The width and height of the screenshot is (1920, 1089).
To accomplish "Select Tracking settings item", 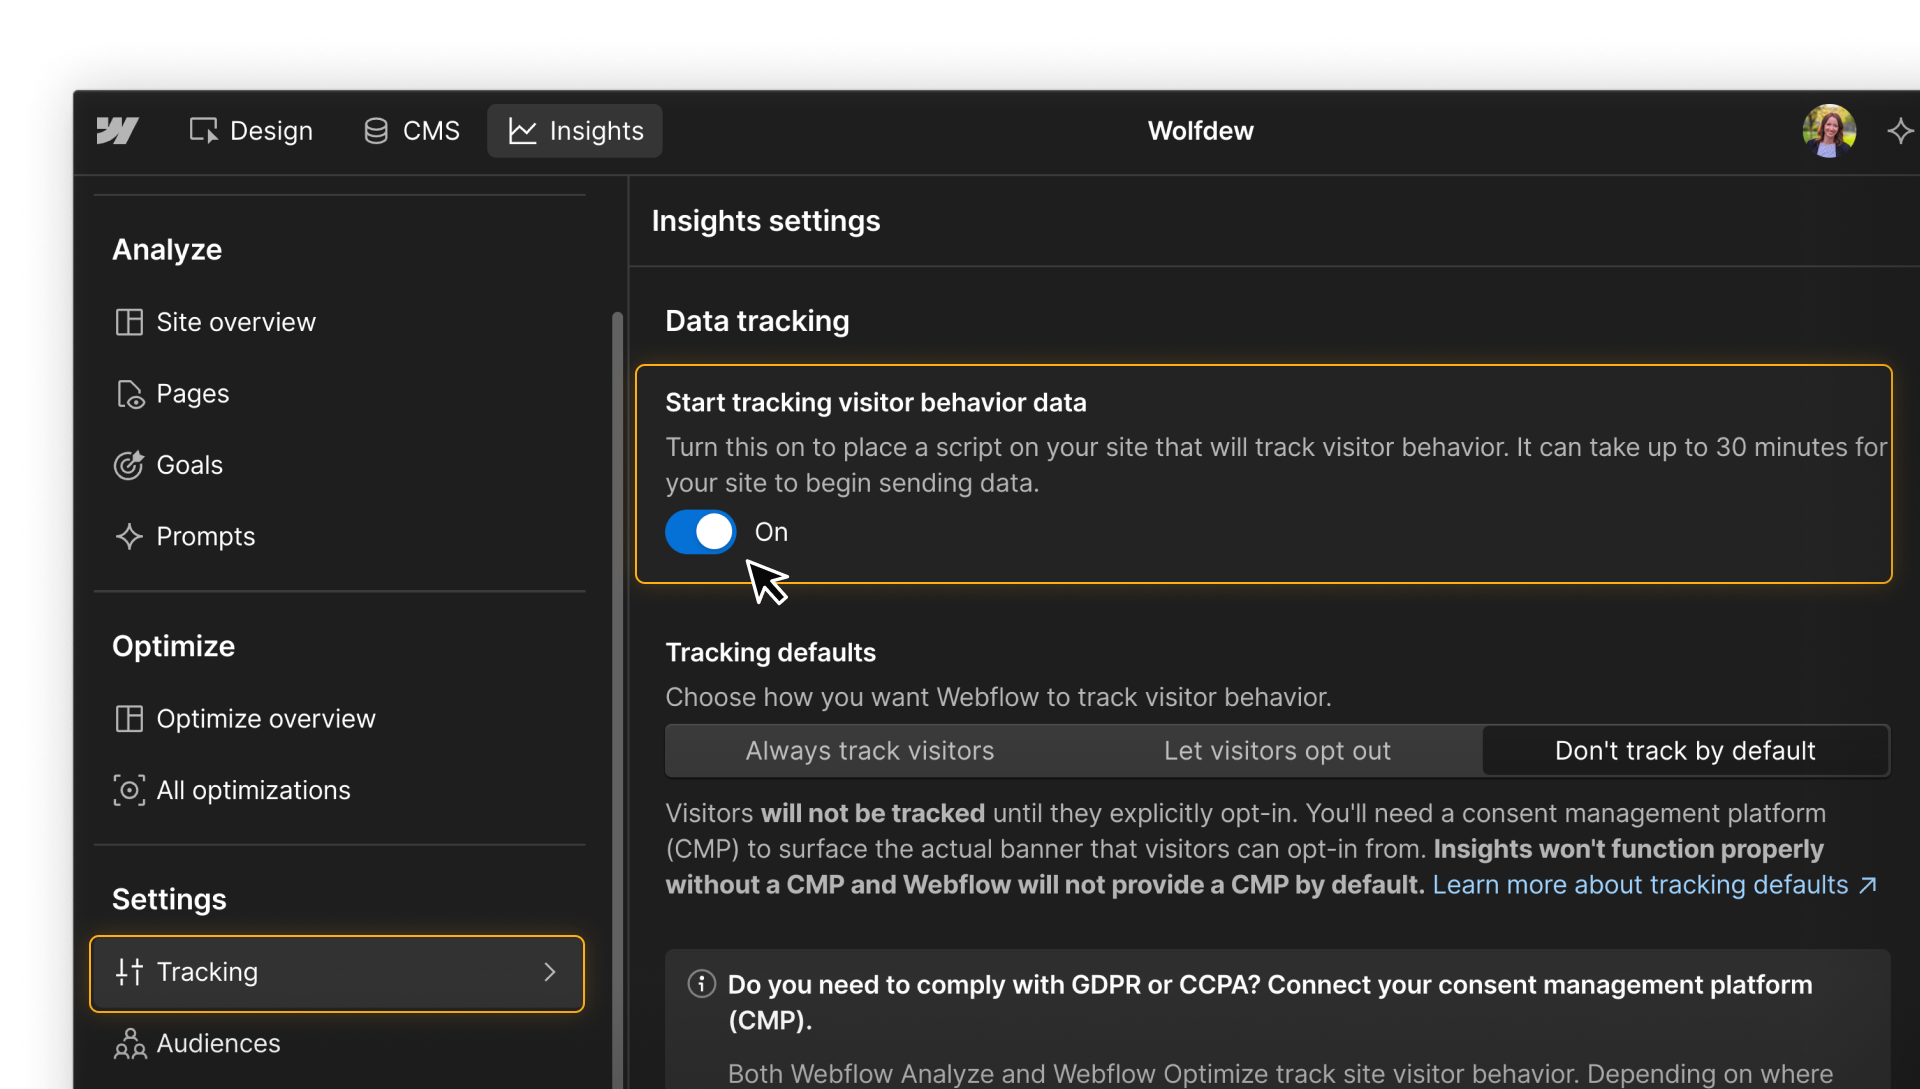I will (x=337, y=973).
